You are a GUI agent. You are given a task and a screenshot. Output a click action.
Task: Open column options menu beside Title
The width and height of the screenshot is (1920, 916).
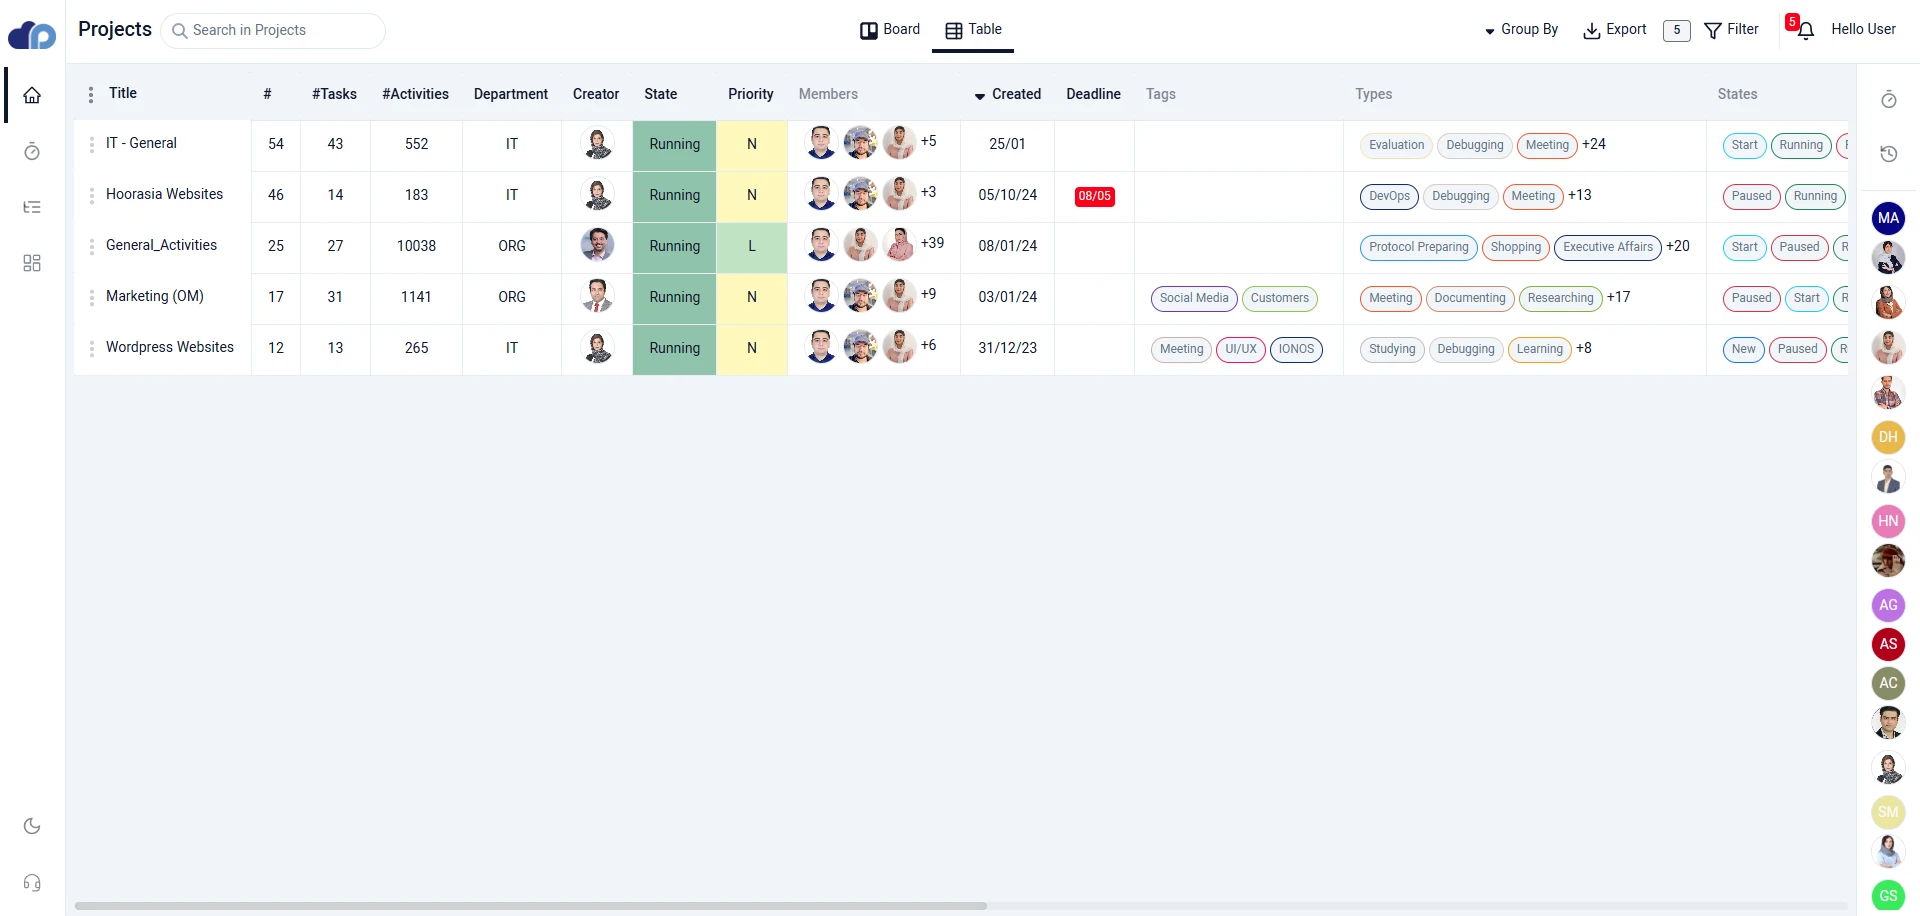point(91,94)
